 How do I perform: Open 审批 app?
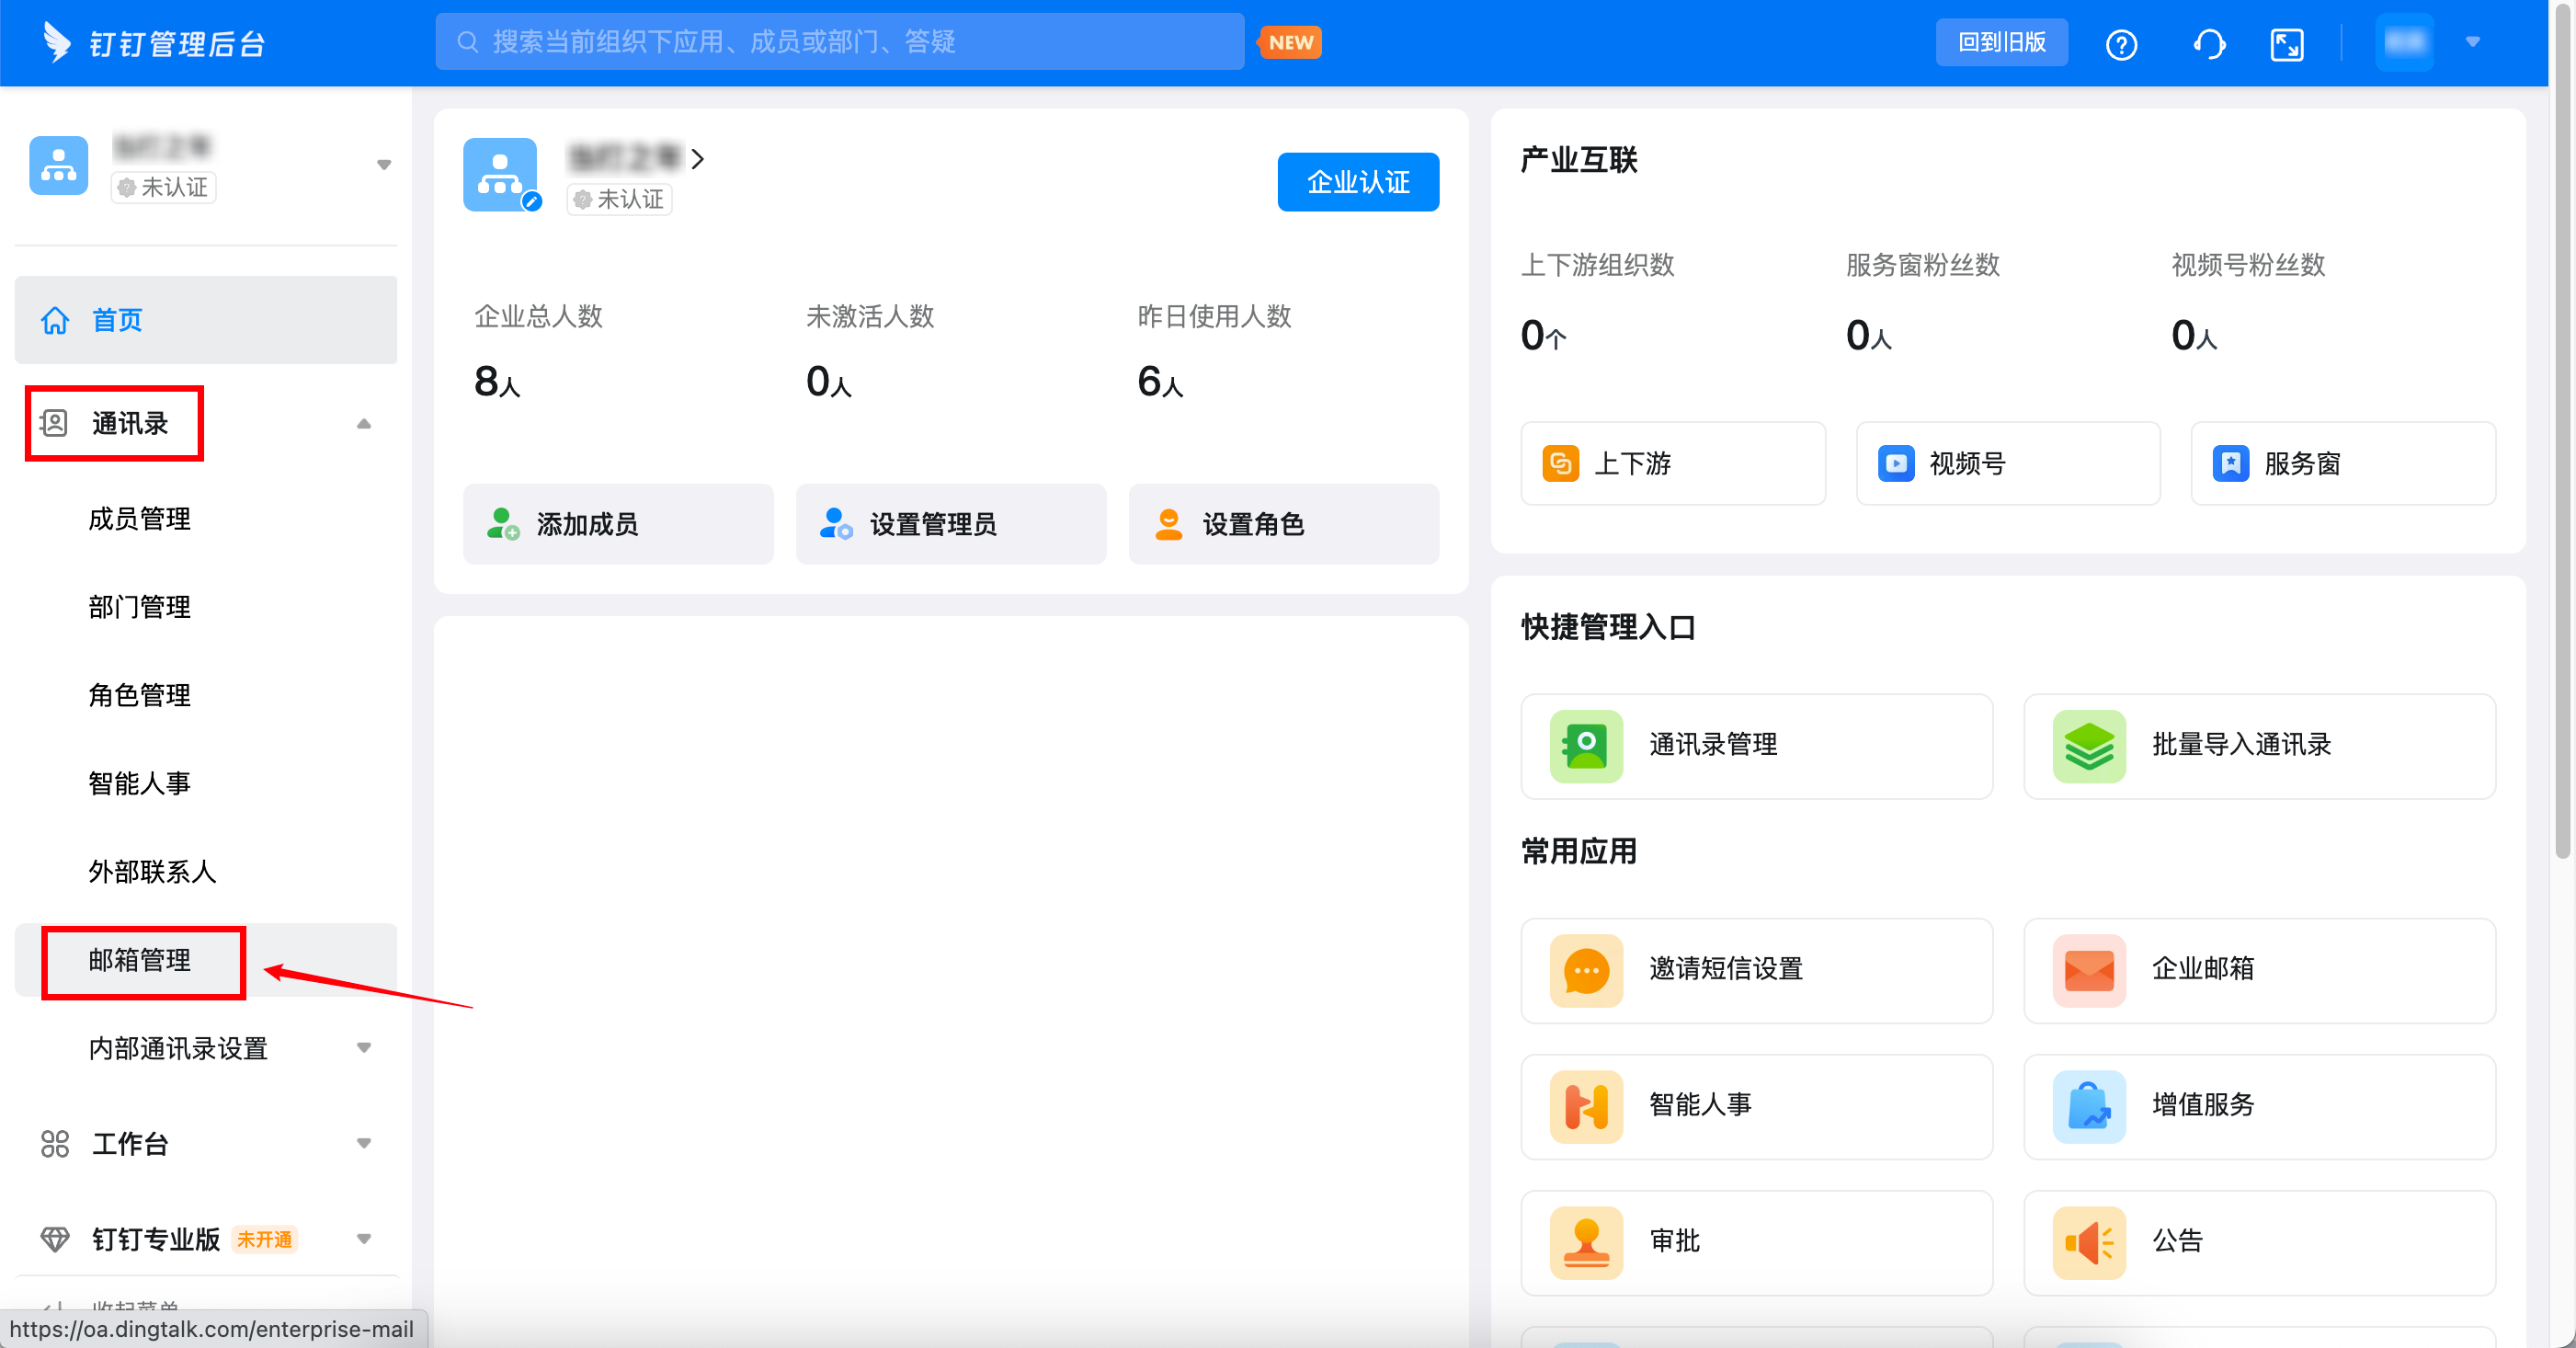tap(1756, 1242)
